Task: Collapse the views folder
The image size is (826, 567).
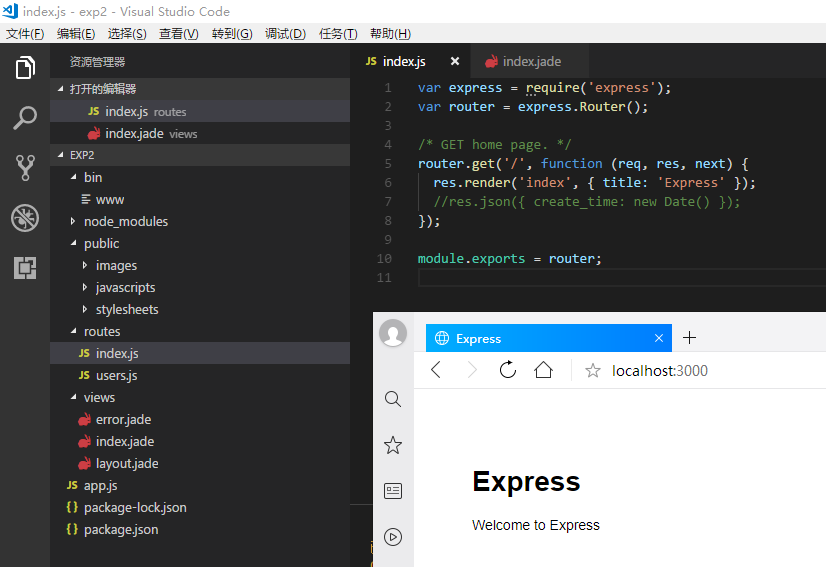Action: pos(99,397)
